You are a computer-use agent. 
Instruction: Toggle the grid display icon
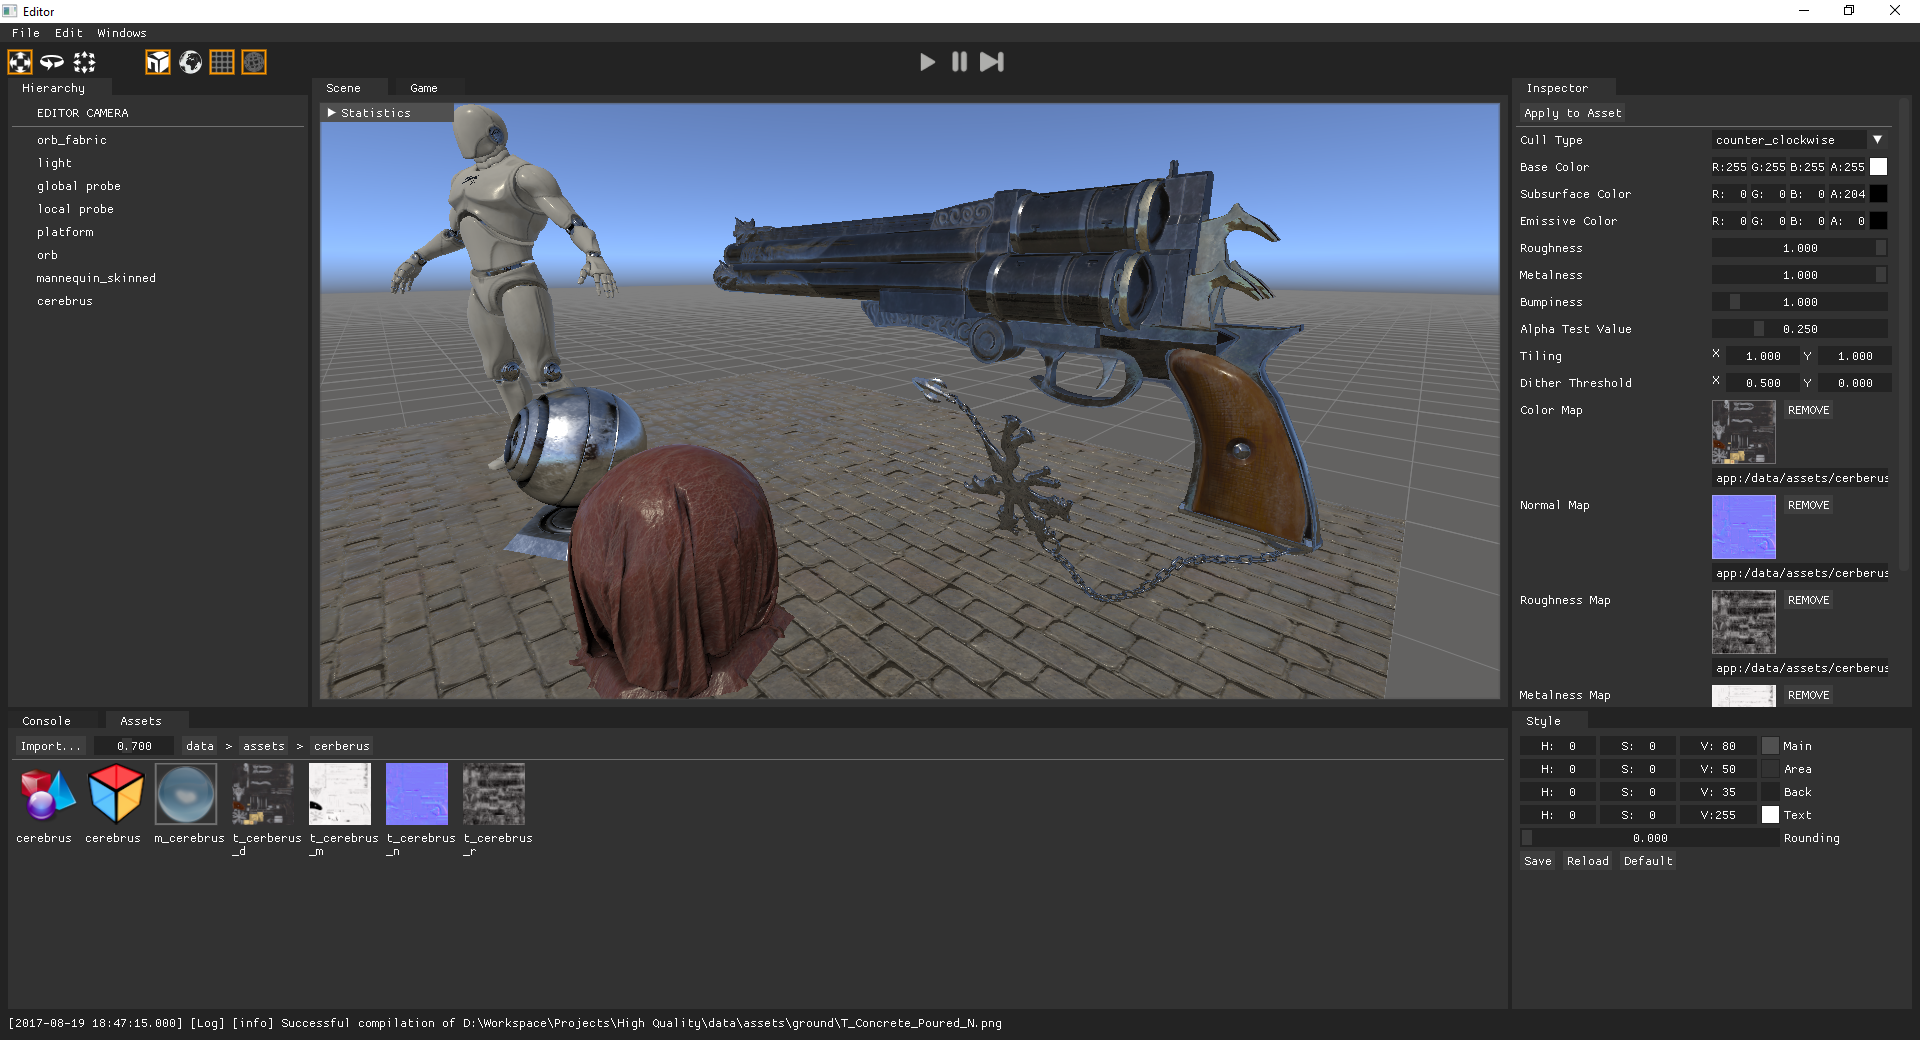coord(222,62)
